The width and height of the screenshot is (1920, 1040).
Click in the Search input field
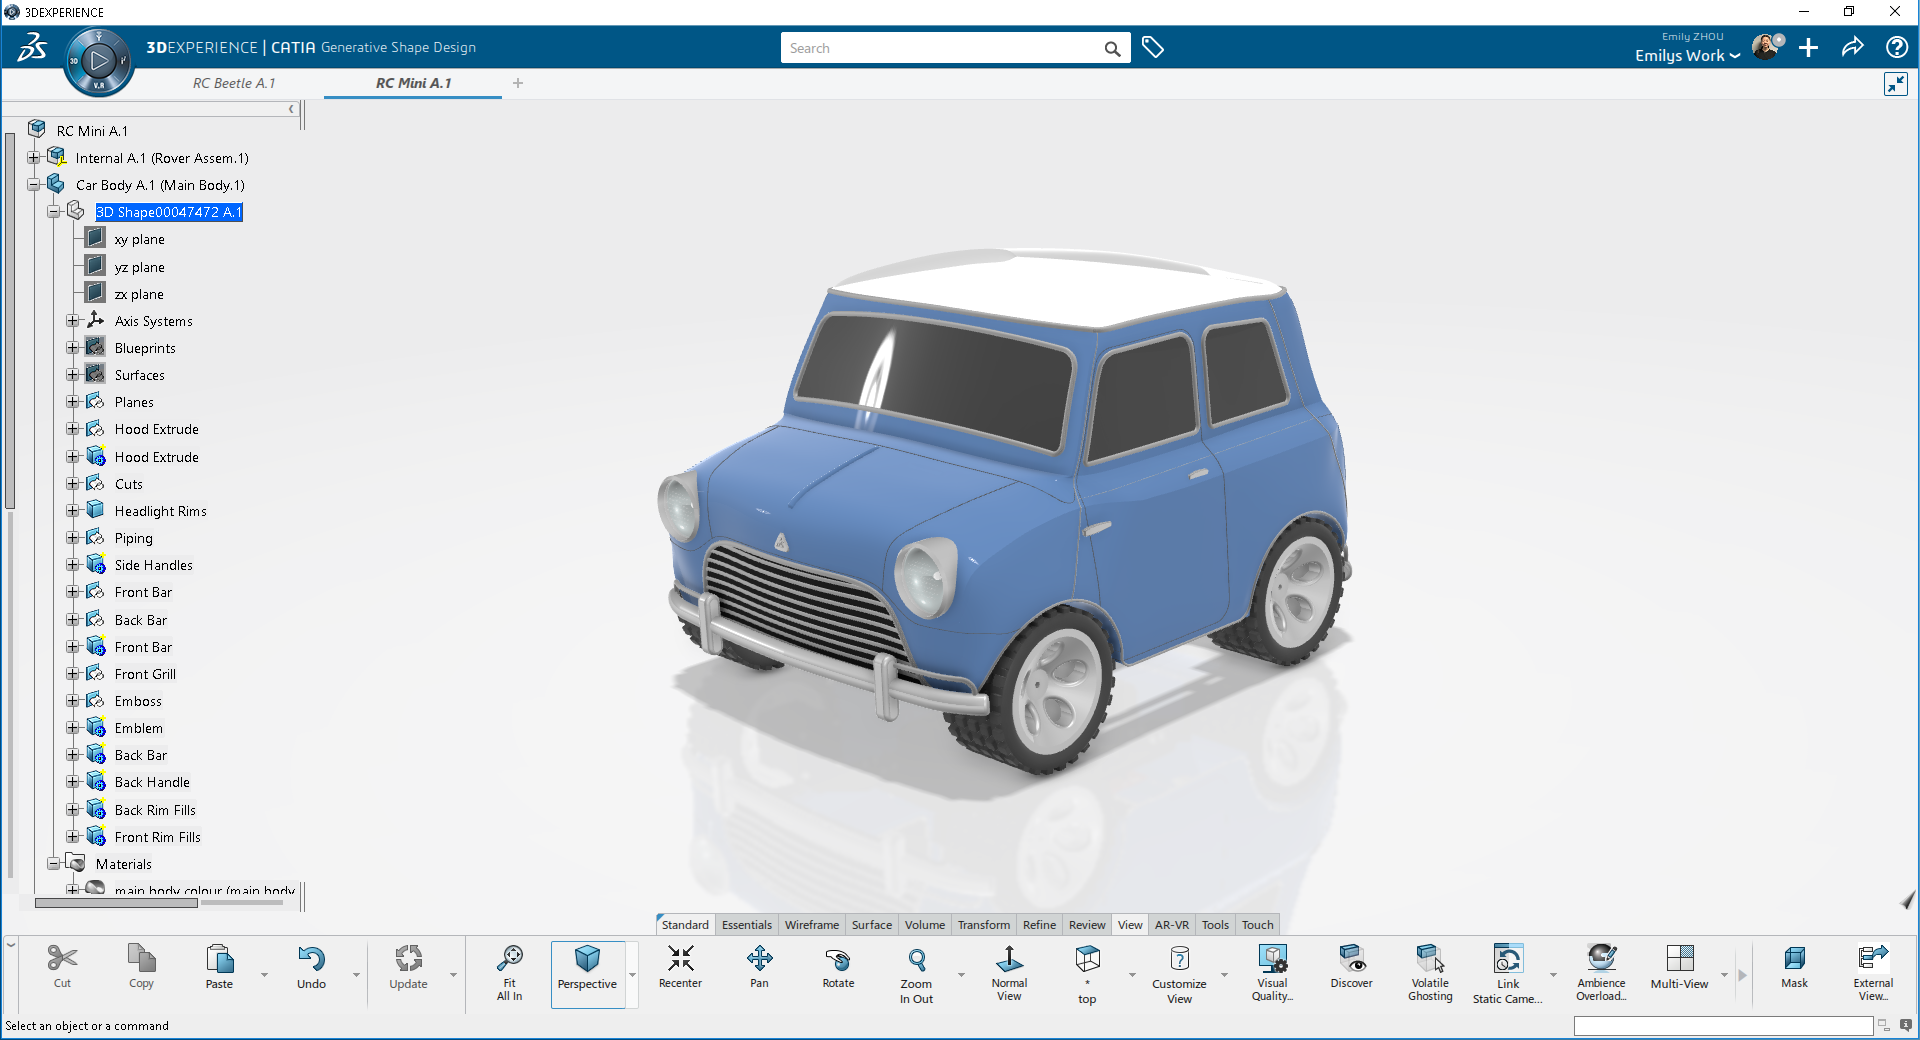[x=940, y=48]
